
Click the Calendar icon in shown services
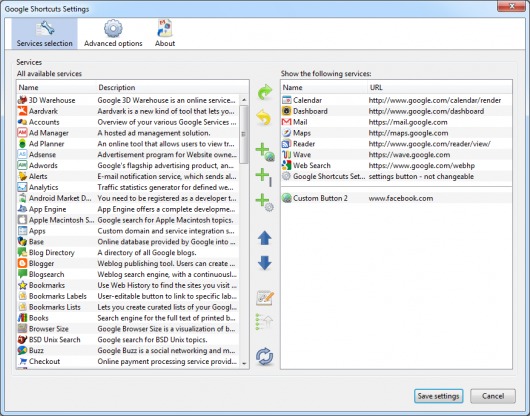(286, 100)
